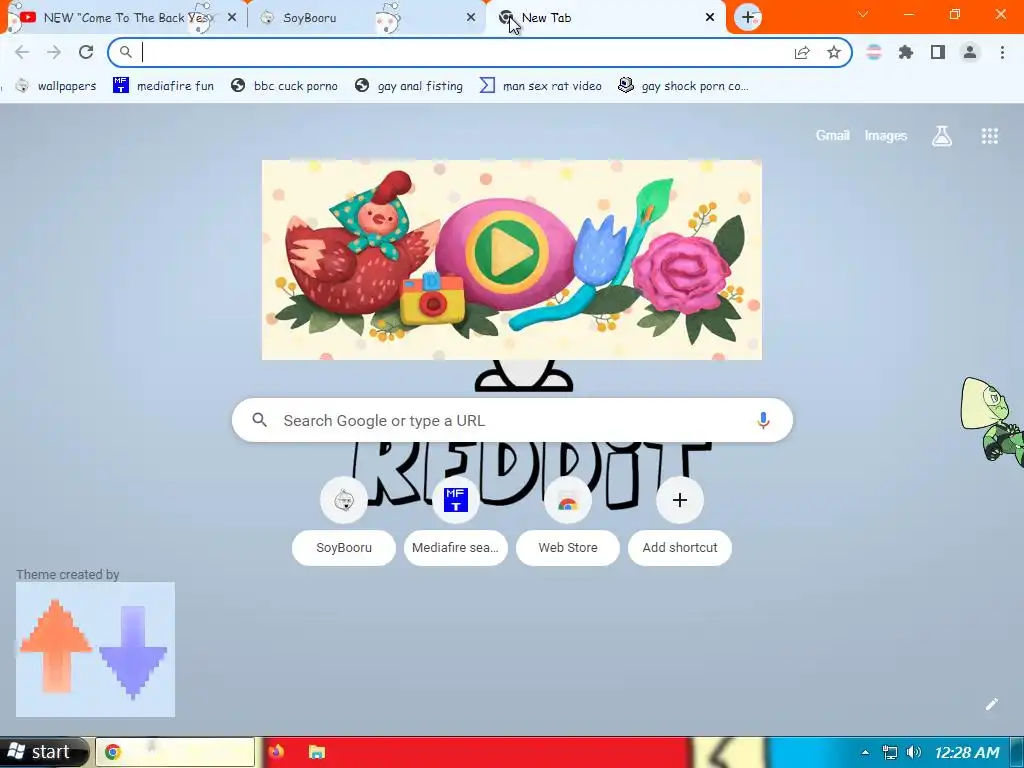Click the magnifier icon in Google search box

tap(259, 420)
